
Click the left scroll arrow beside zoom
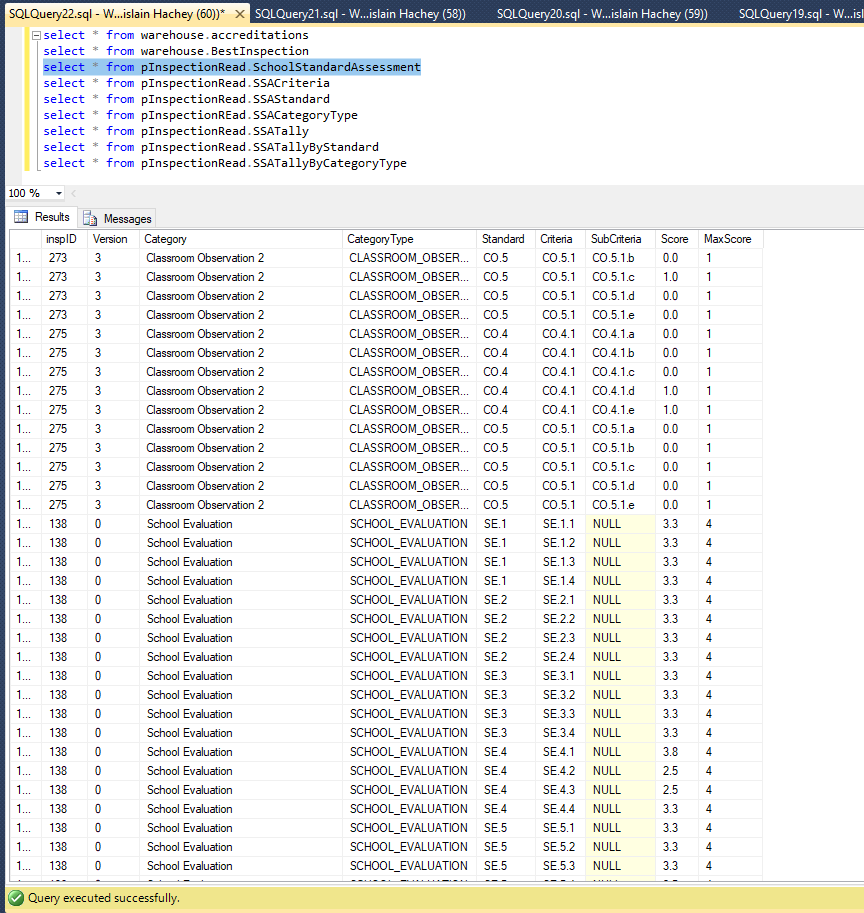click(x=74, y=193)
